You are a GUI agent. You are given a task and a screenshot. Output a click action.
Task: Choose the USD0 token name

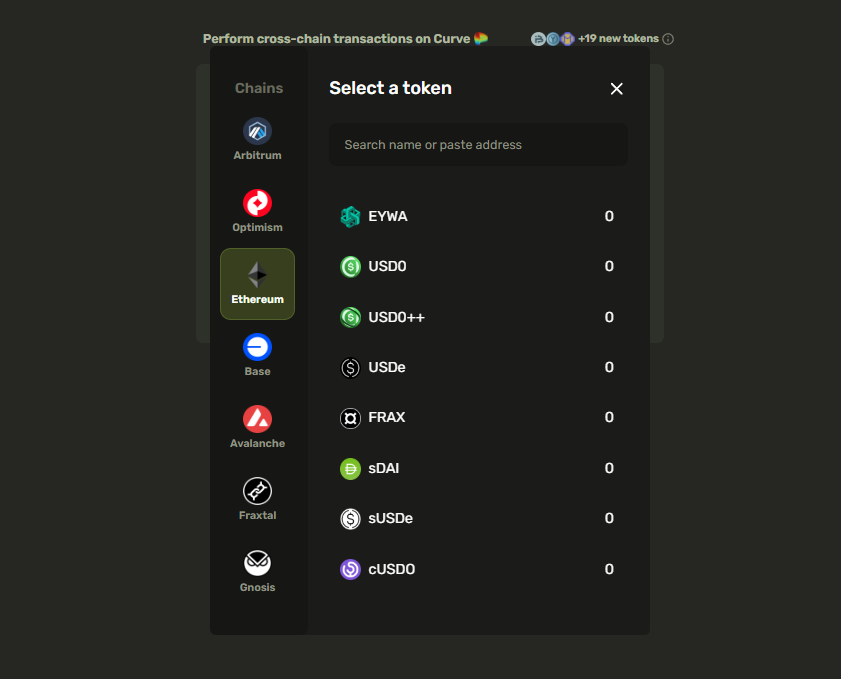click(x=387, y=267)
